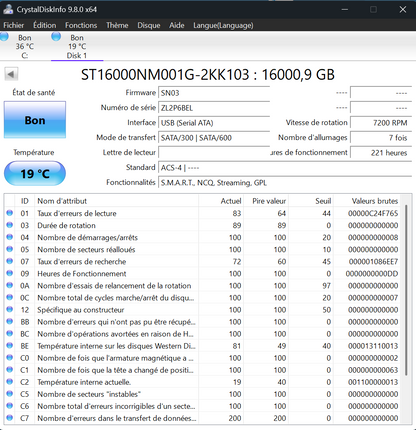Click raw value 000001086EE7
Viewport: 416px width, 430px height.
(373, 262)
